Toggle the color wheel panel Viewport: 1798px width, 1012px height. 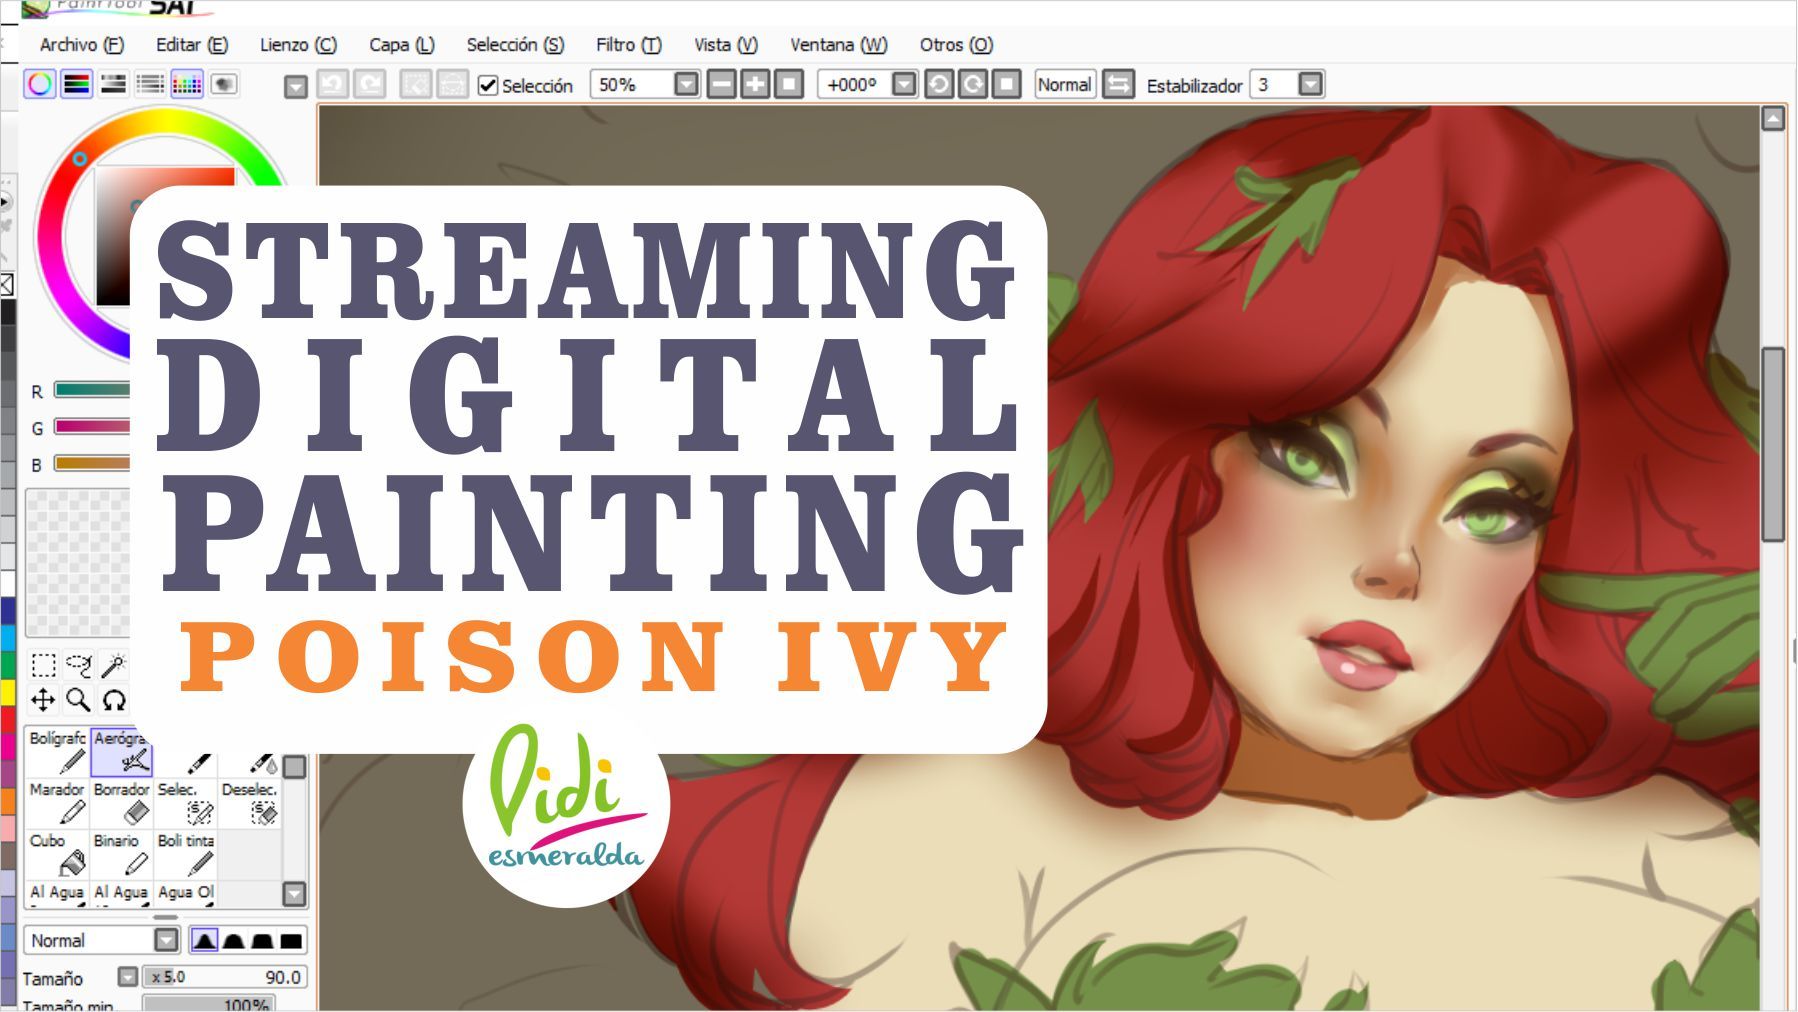(x=40, y=84)
